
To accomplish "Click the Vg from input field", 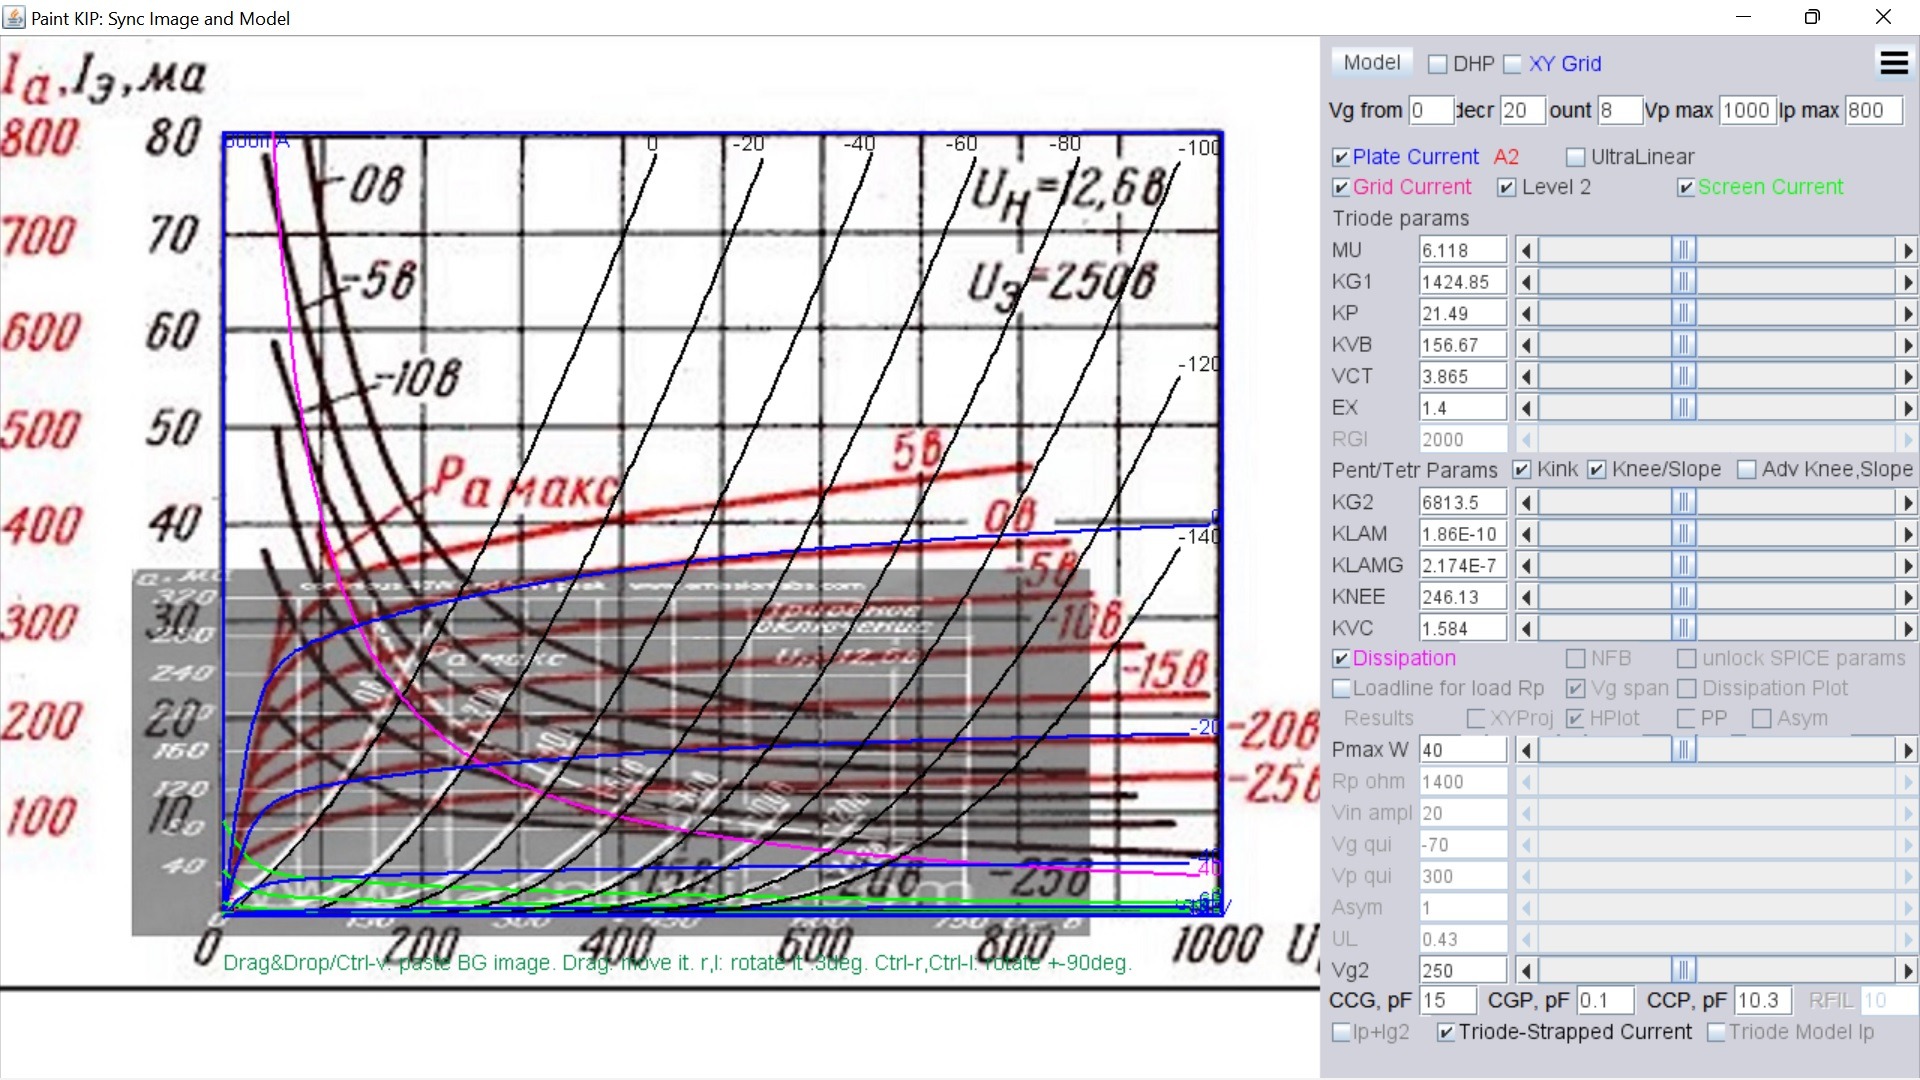I will (x=1430, y=110).
